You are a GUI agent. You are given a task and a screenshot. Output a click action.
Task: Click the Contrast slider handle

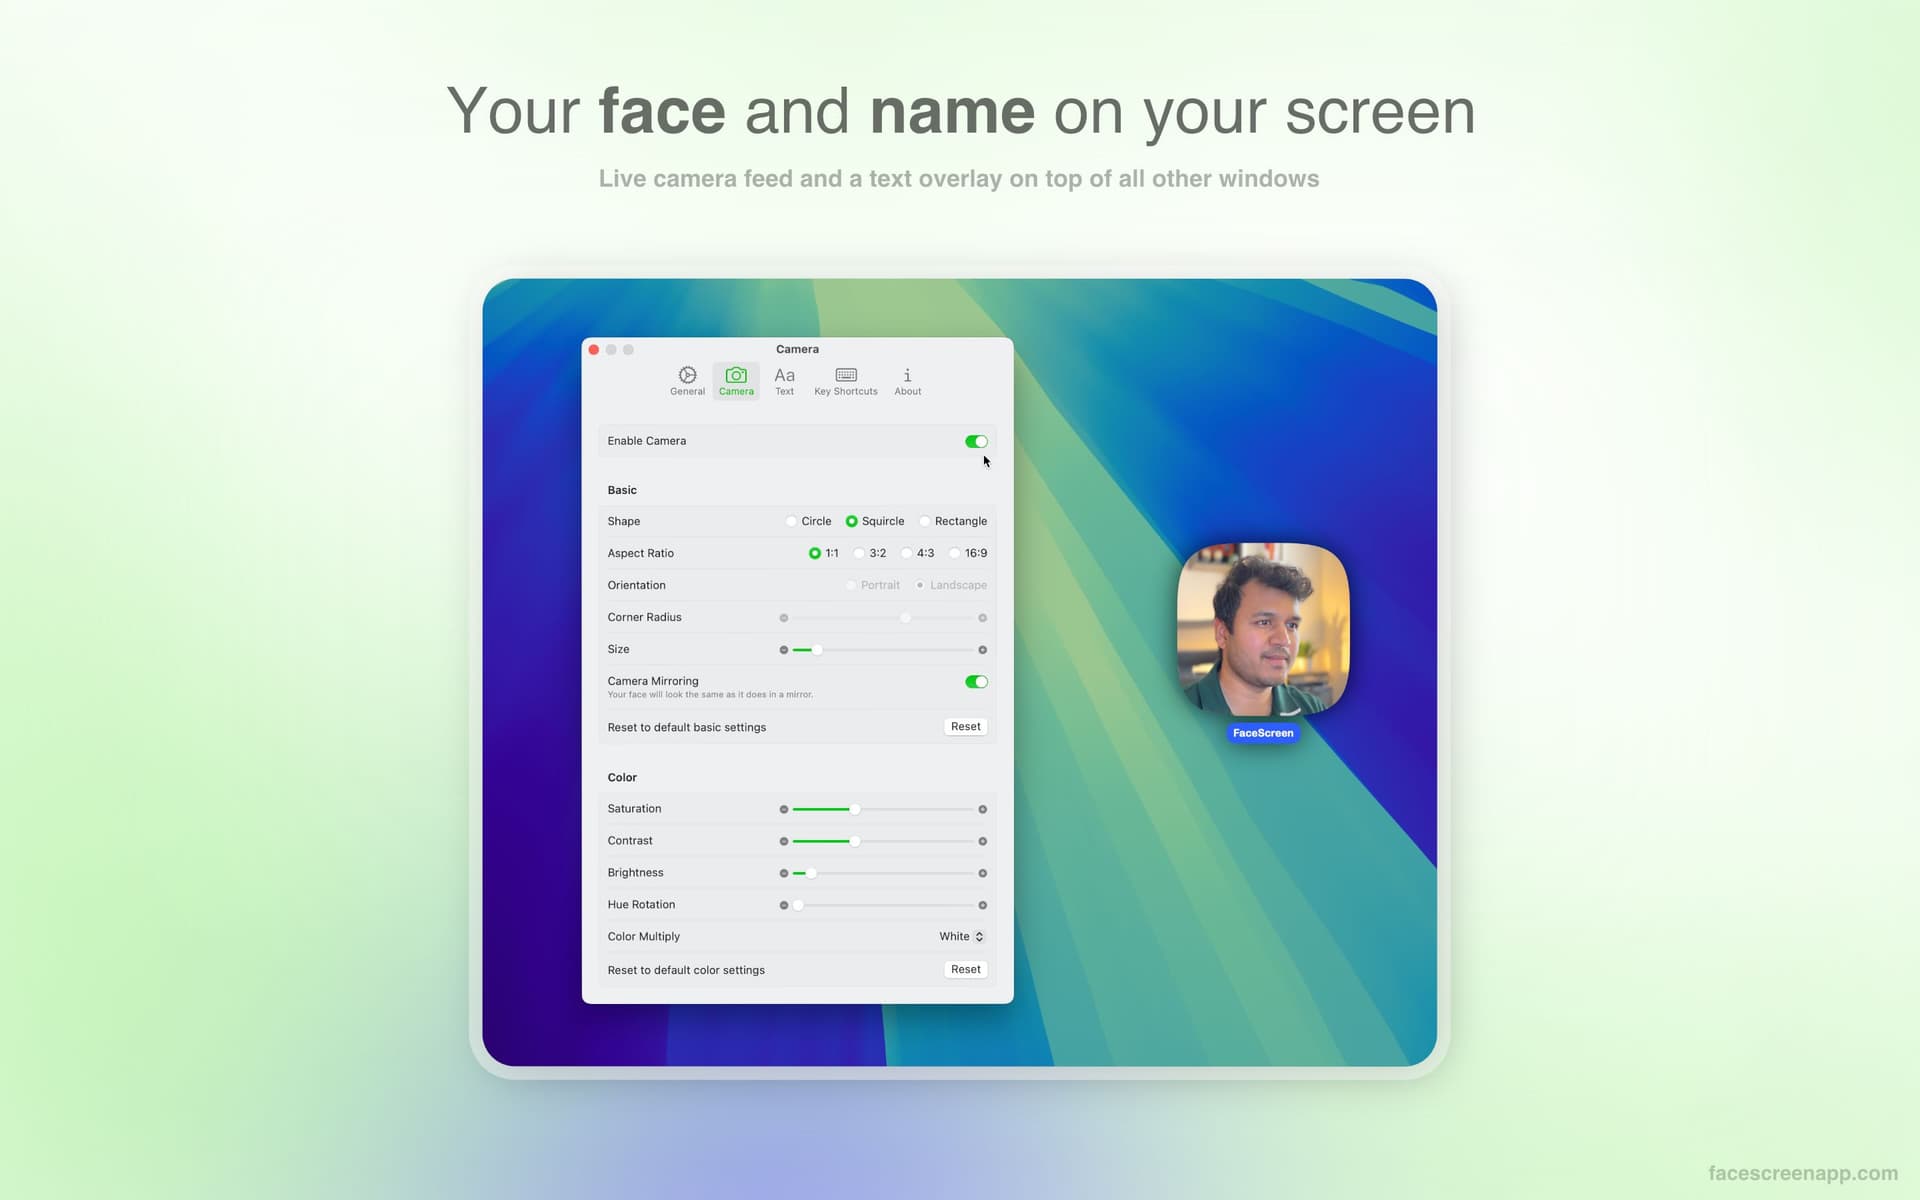pos(855,841)
